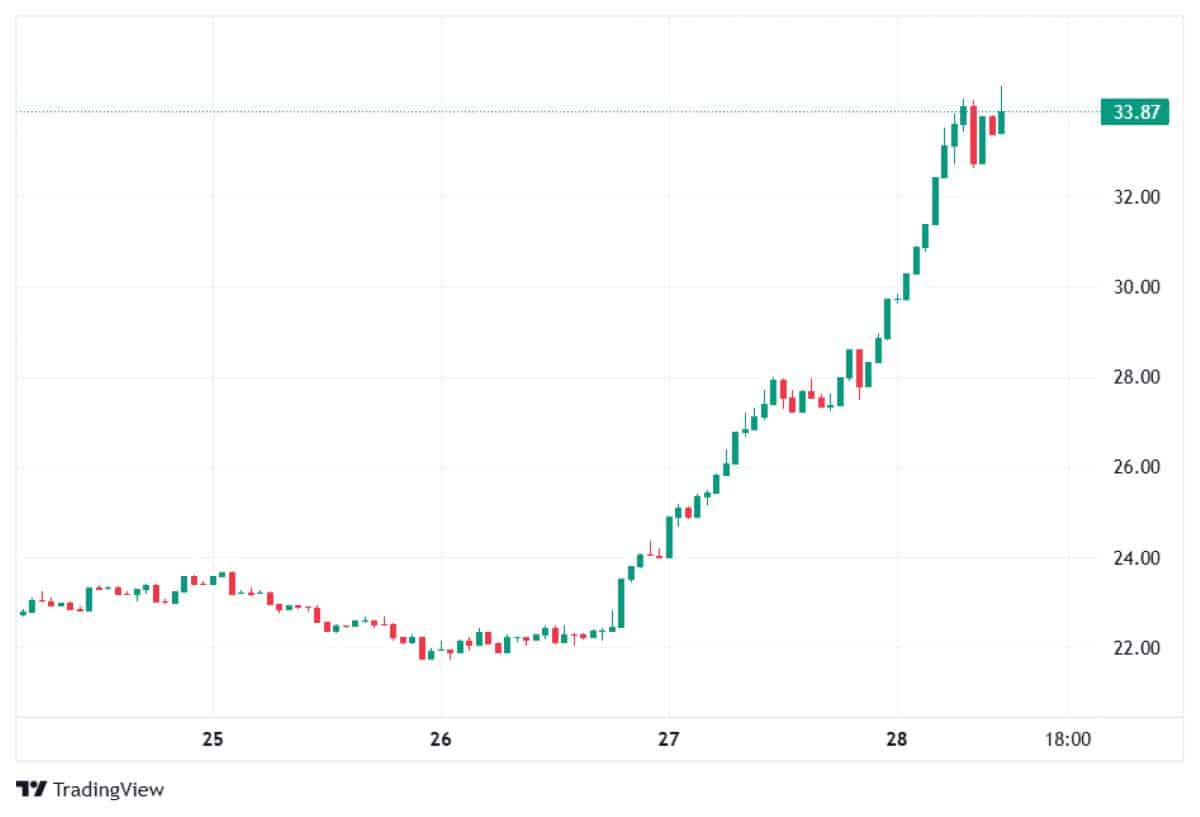Click the 22.00 price scale label
Viewport: 1200px width, 817px height.
tap(1136, 647)
